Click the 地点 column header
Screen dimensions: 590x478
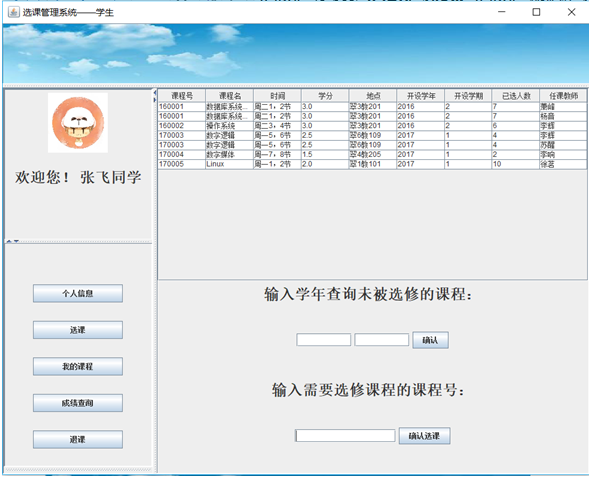pyautogui.click(x=373, y=96)
